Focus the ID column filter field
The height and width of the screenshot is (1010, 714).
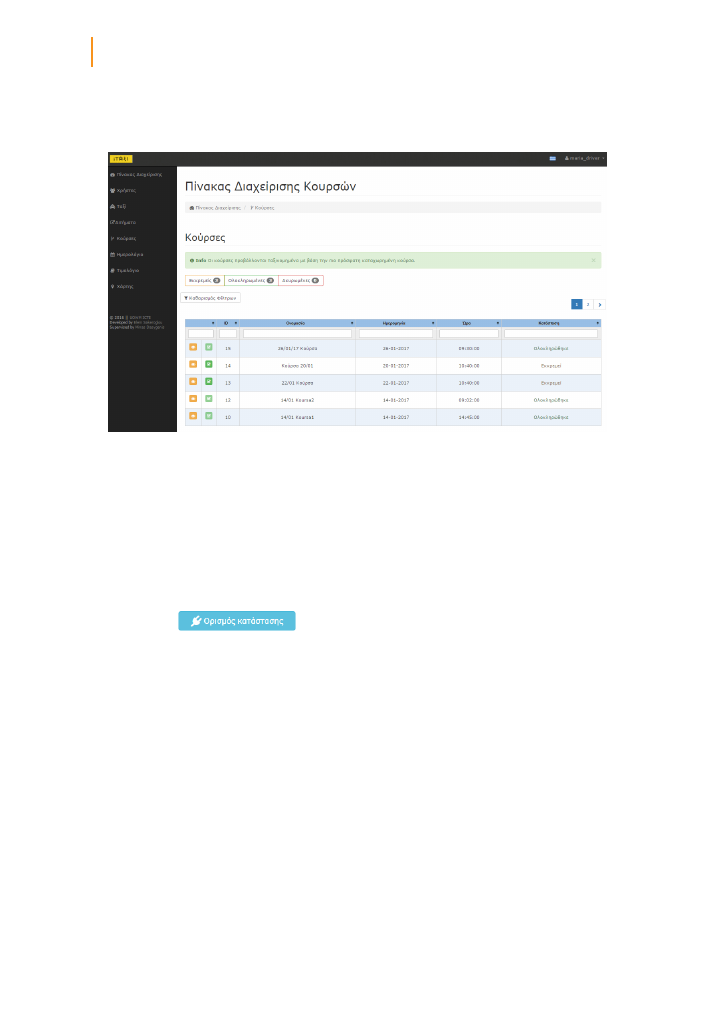pos(228,334)
